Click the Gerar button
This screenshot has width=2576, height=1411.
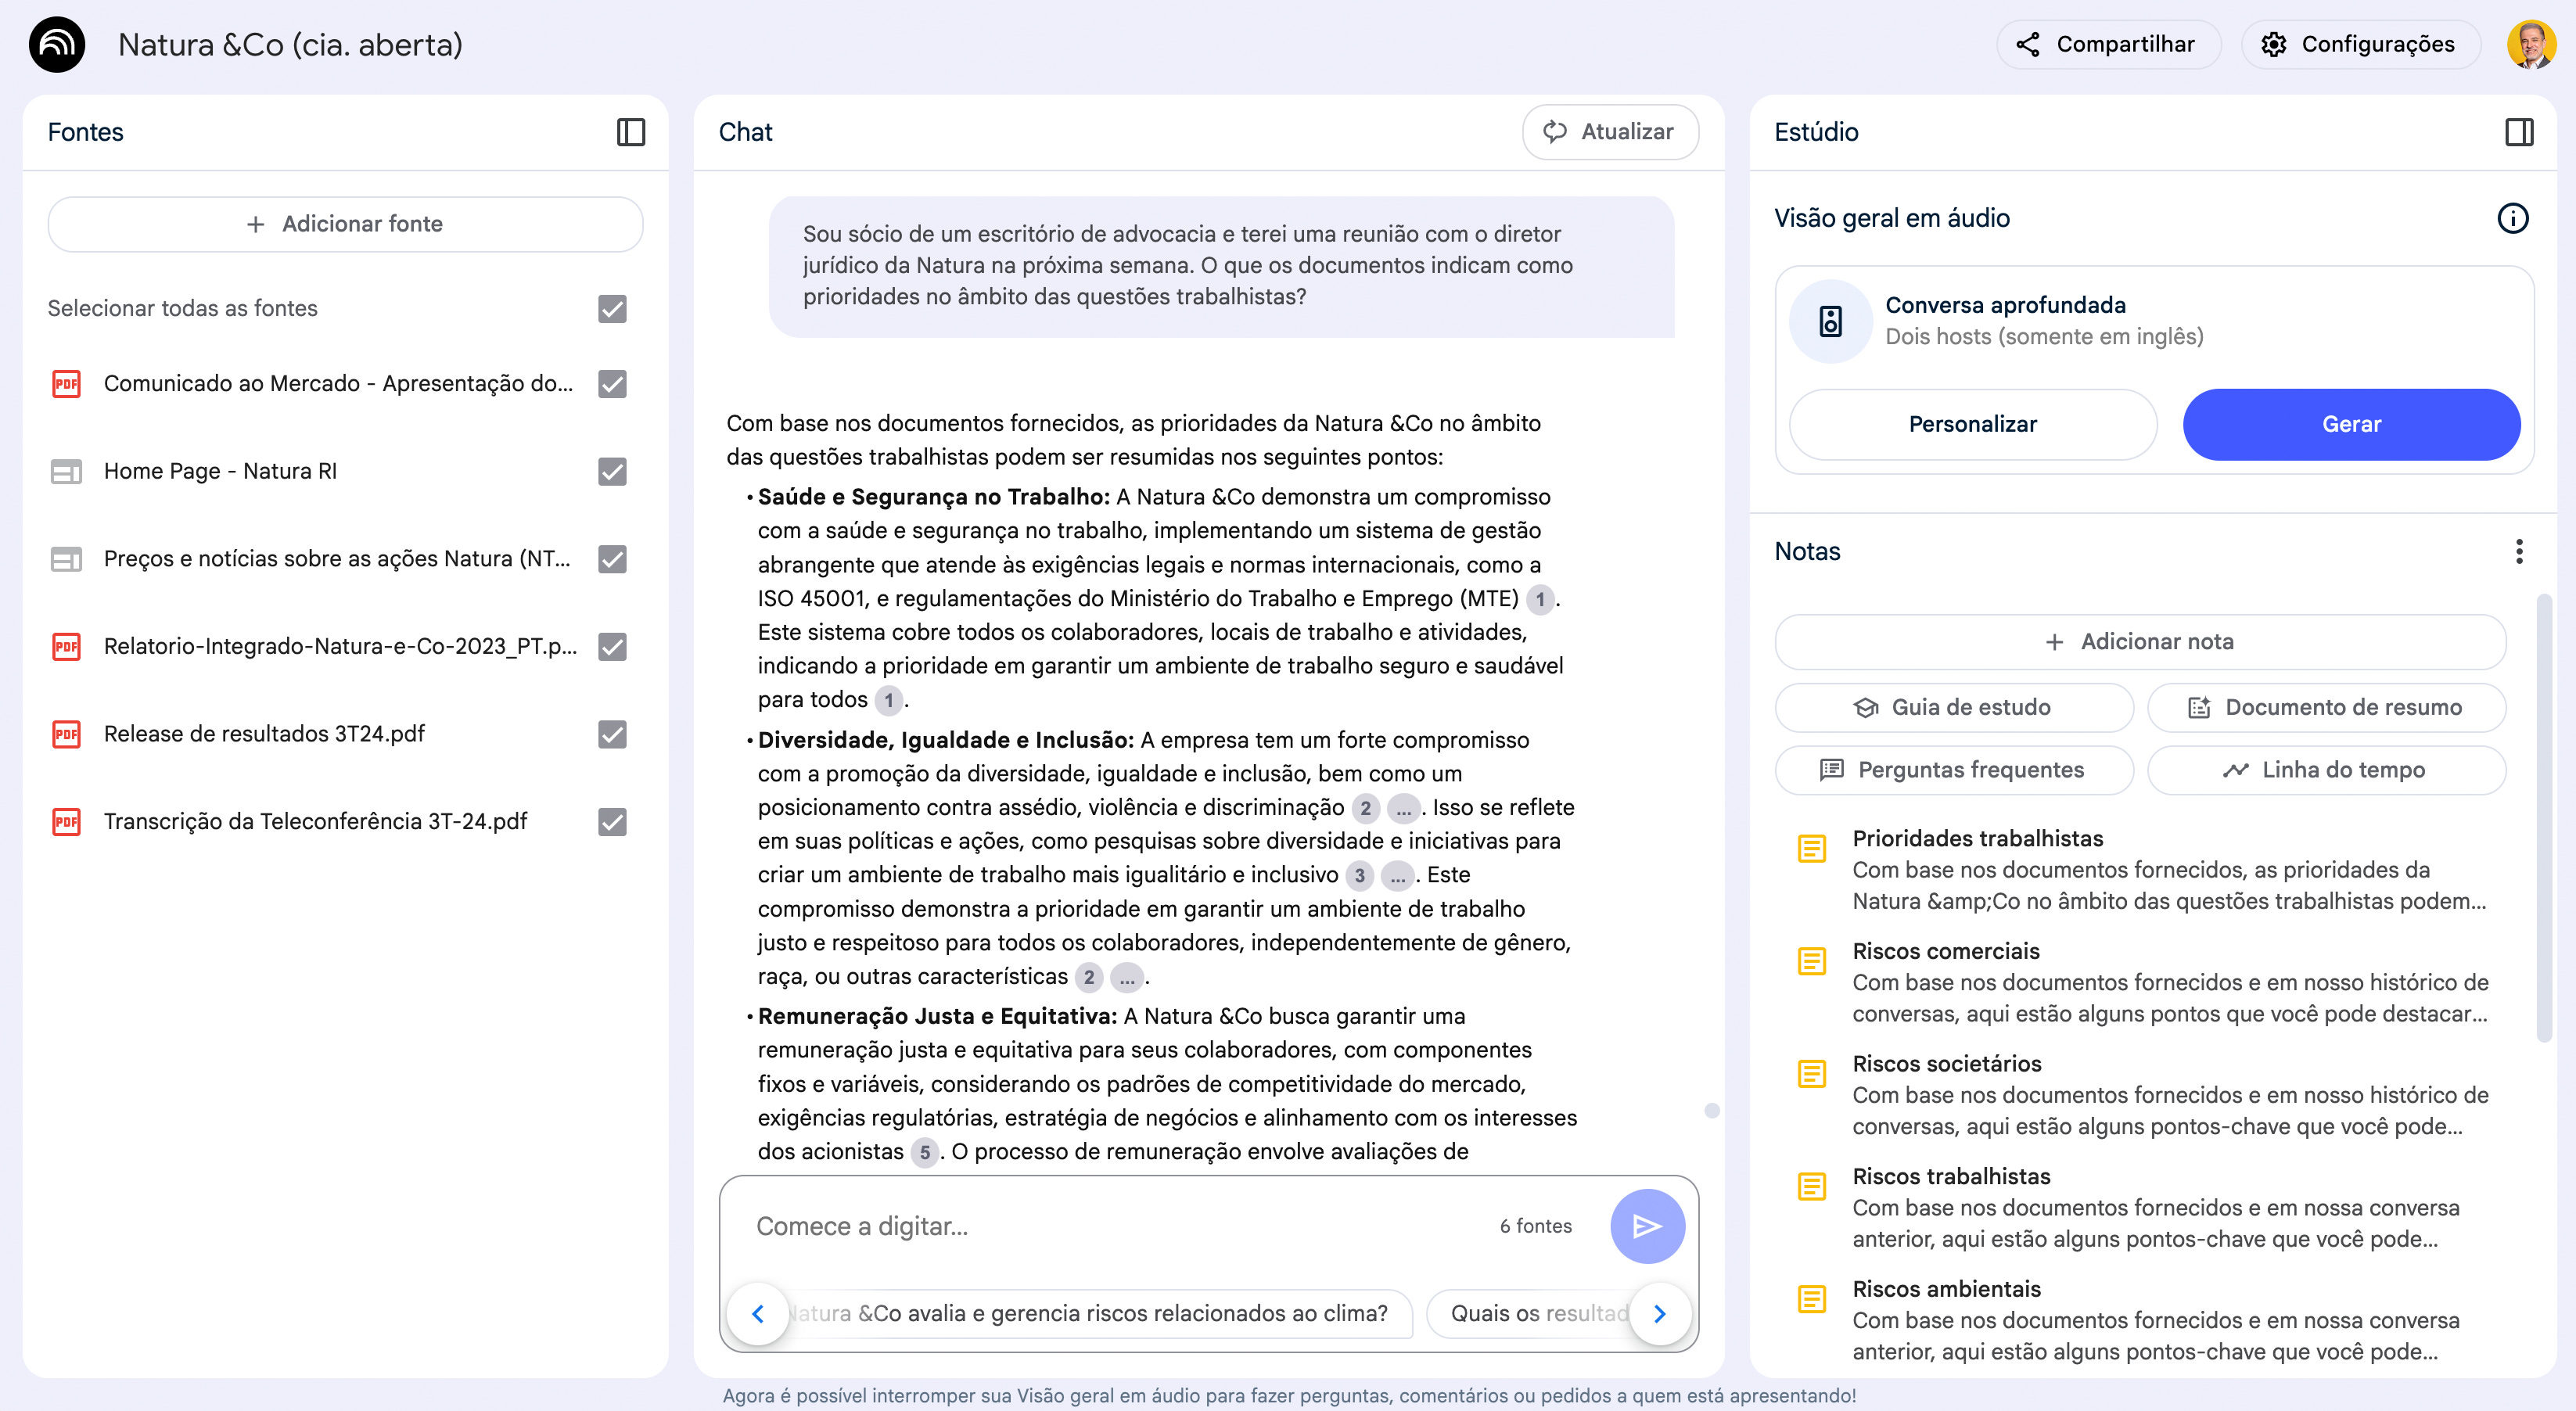tap(2350, 424)
